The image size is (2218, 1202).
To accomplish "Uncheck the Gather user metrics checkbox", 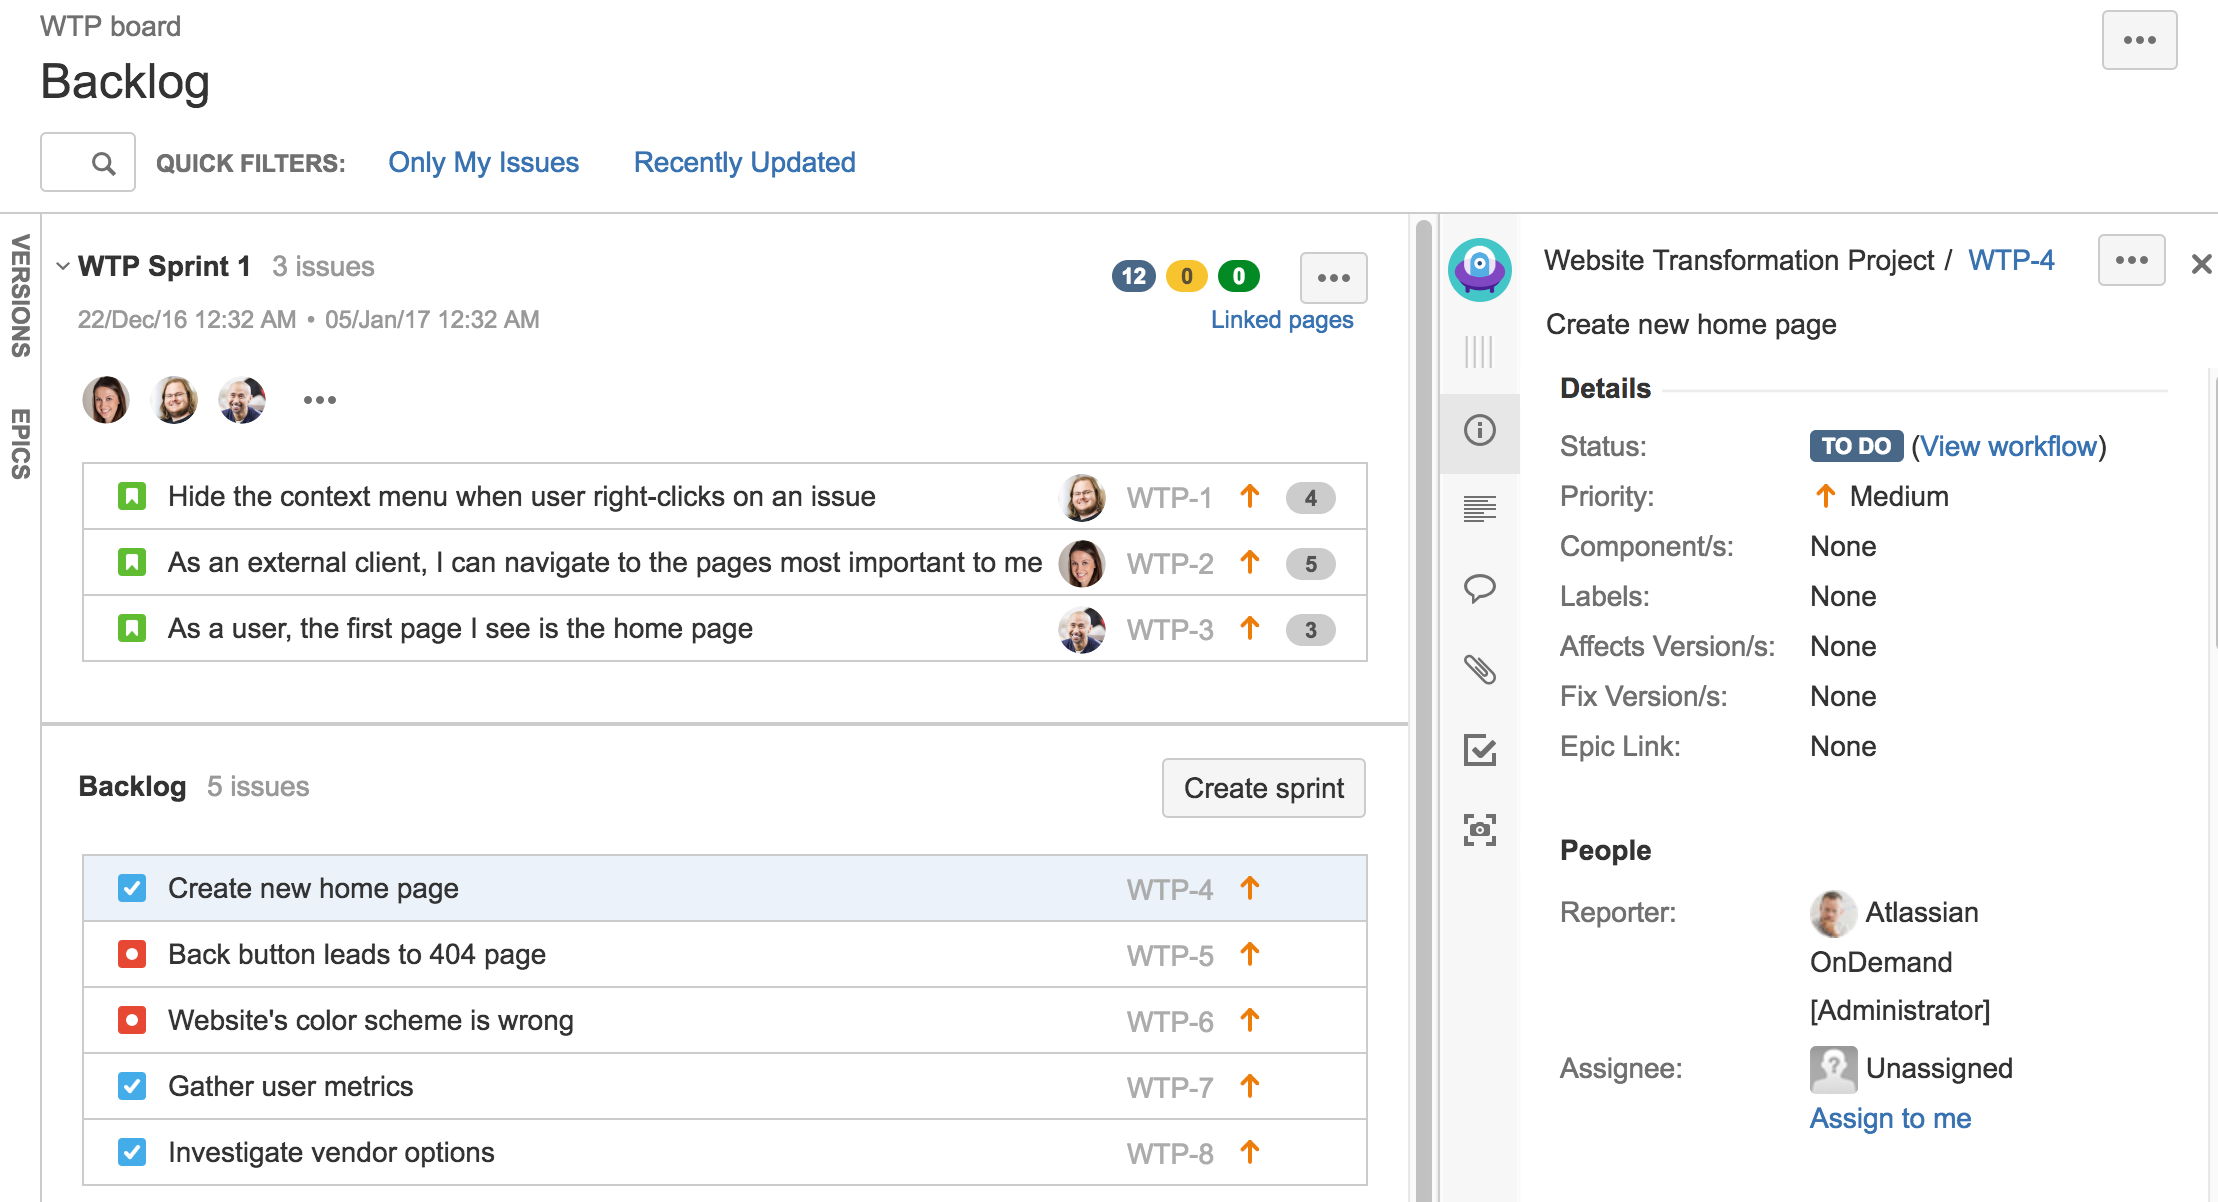I will pos(131,1086).
